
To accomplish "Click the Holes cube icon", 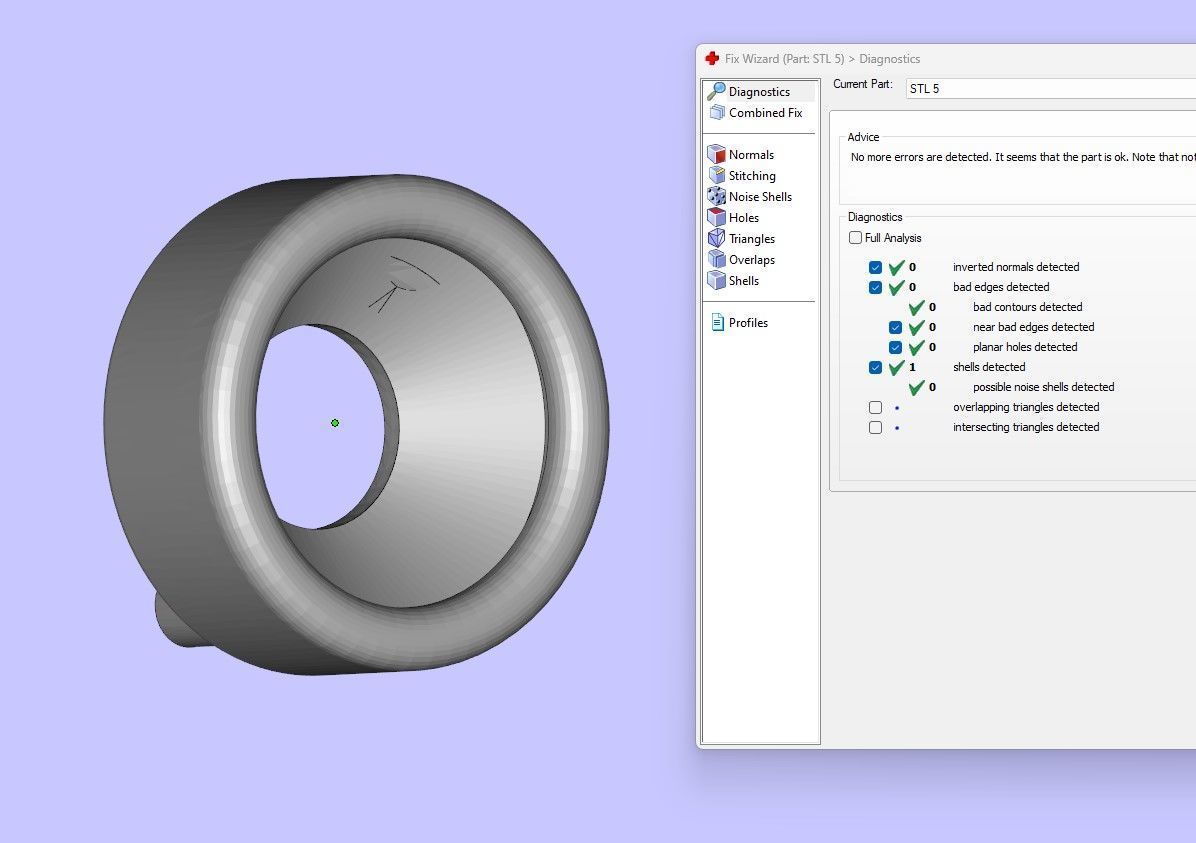I will (x=716, y=217).
